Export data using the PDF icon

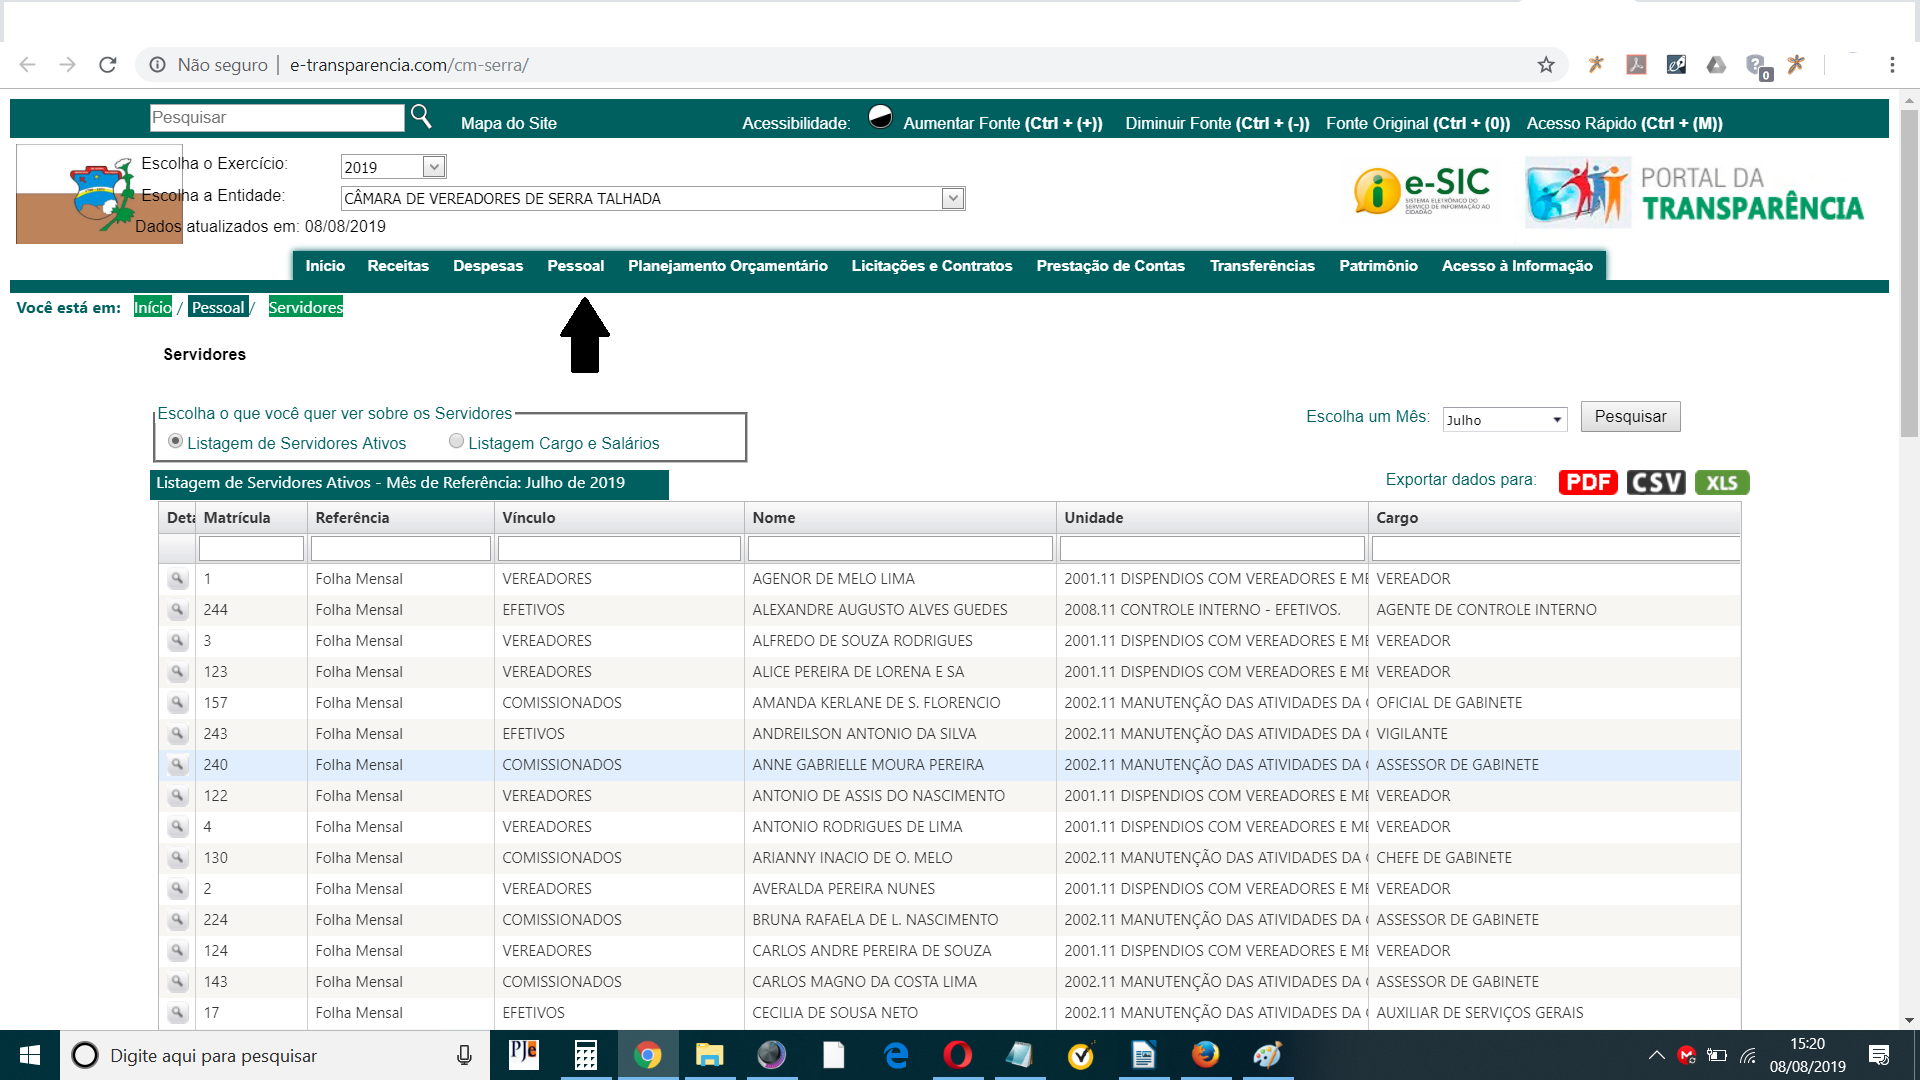[1587, 483]
